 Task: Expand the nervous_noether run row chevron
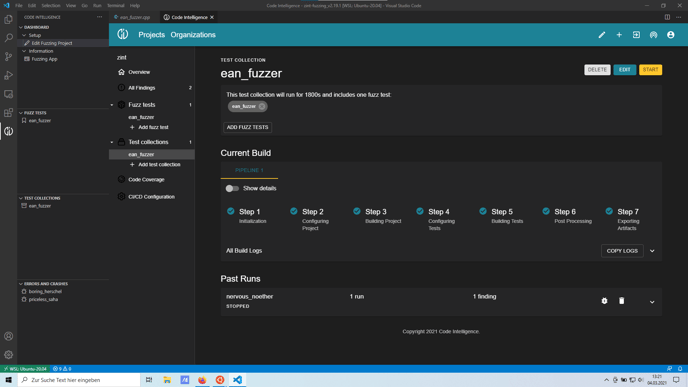(652, 302)
